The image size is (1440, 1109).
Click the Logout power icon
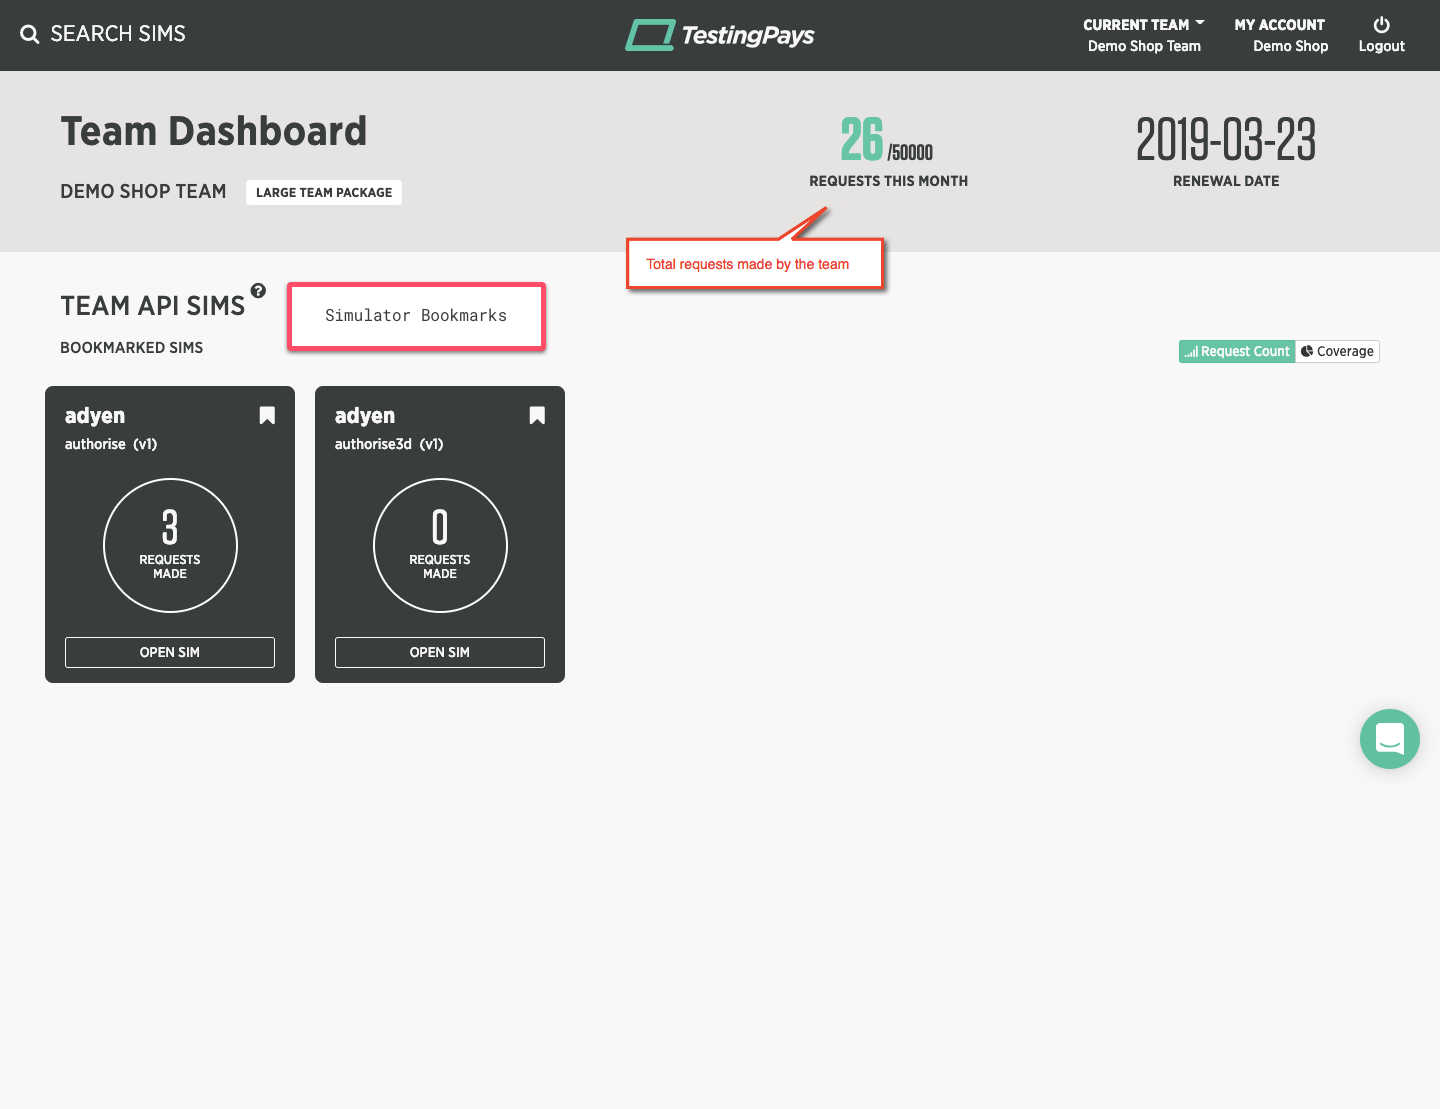[1382, 25]
